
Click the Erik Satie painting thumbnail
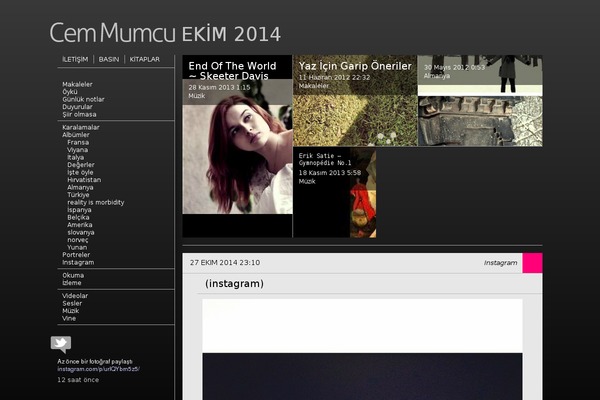coord(363,193)
